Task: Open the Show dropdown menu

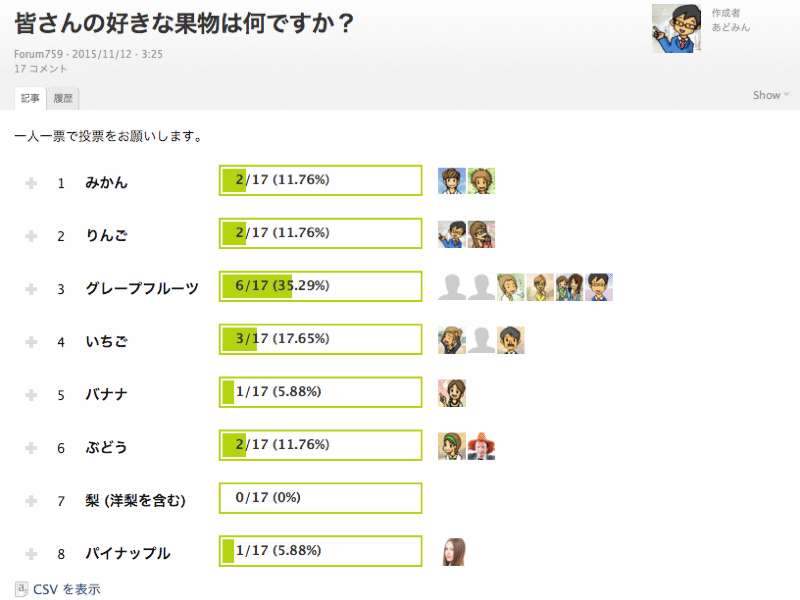Action: click(770, 95)
